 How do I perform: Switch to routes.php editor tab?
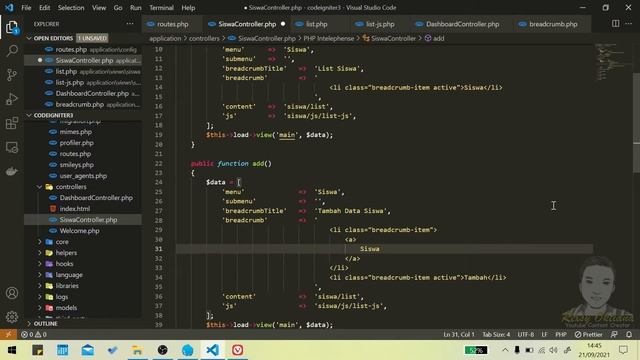[172, 24]
